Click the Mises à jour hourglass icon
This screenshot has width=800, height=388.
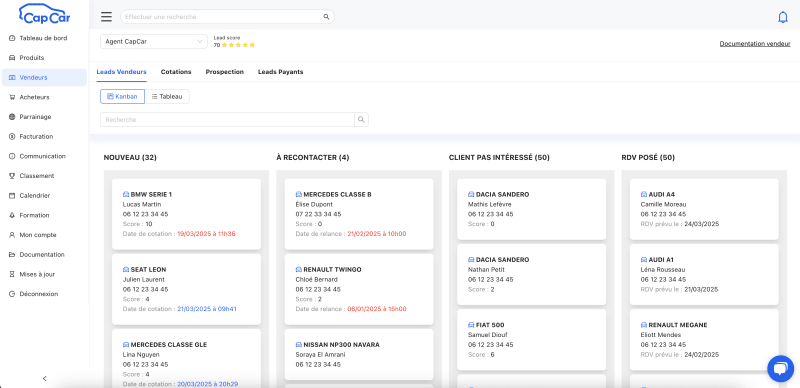(x=12, y=274)
